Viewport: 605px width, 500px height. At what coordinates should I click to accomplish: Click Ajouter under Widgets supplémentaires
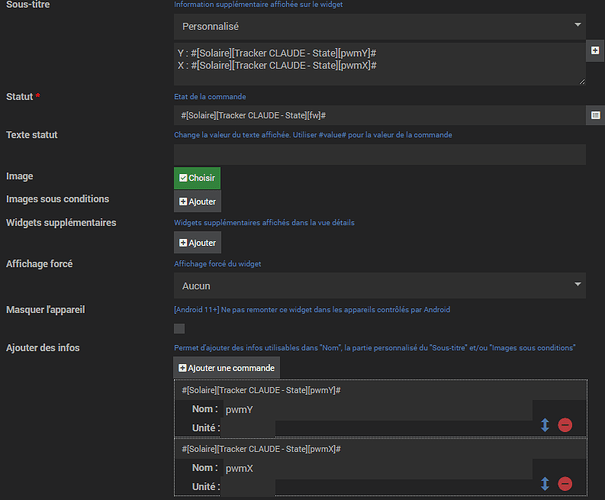tap(196, 242)
